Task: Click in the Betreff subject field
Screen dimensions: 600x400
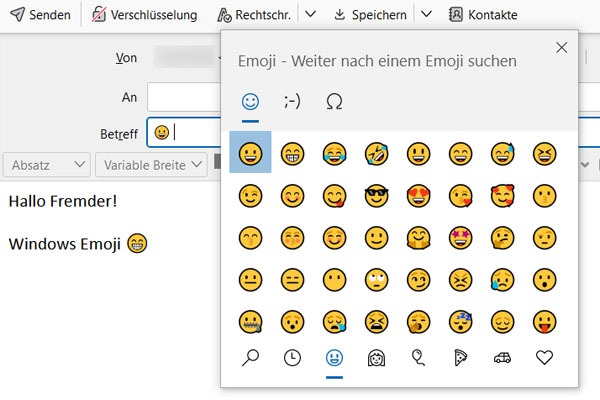Action: coord(184,132)
